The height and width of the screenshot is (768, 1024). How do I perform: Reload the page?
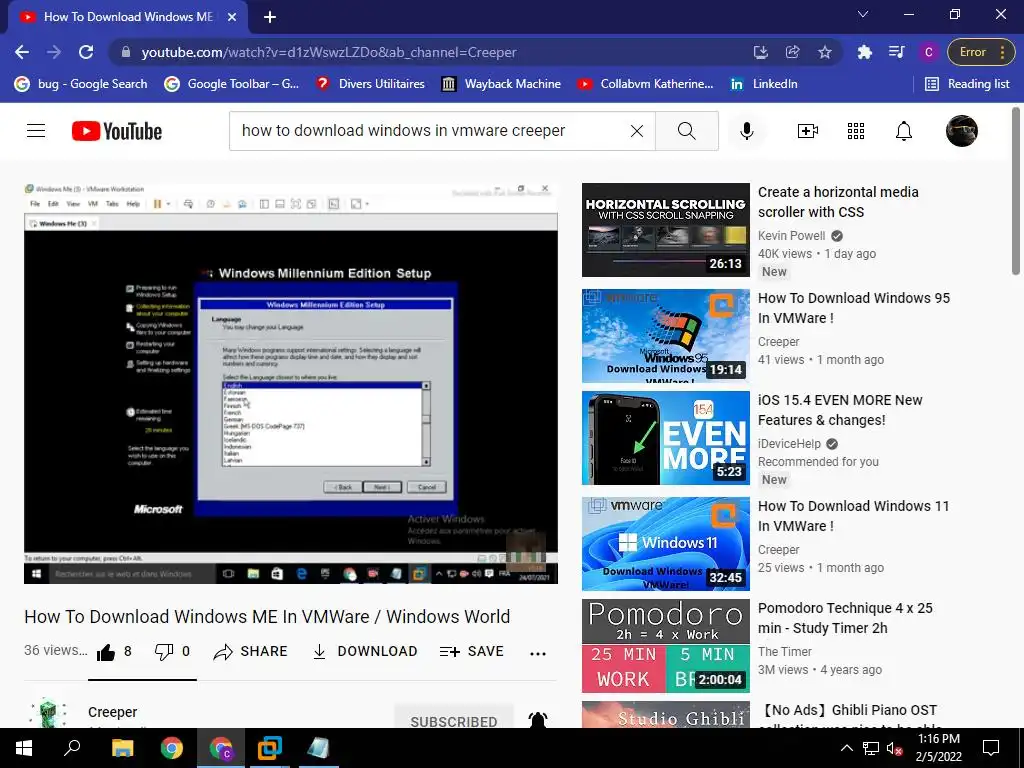(x=86, y=52)
